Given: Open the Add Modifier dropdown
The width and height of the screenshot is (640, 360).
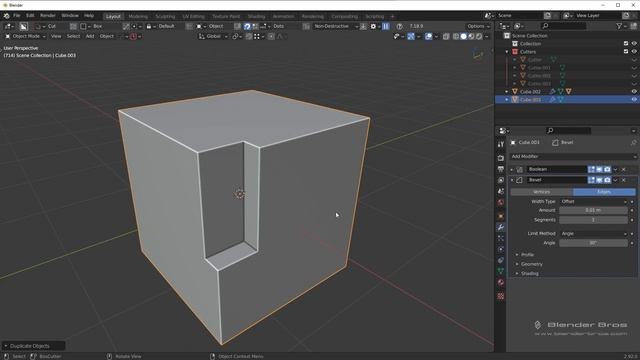Looking at the screenshot, I should point(573,157).
